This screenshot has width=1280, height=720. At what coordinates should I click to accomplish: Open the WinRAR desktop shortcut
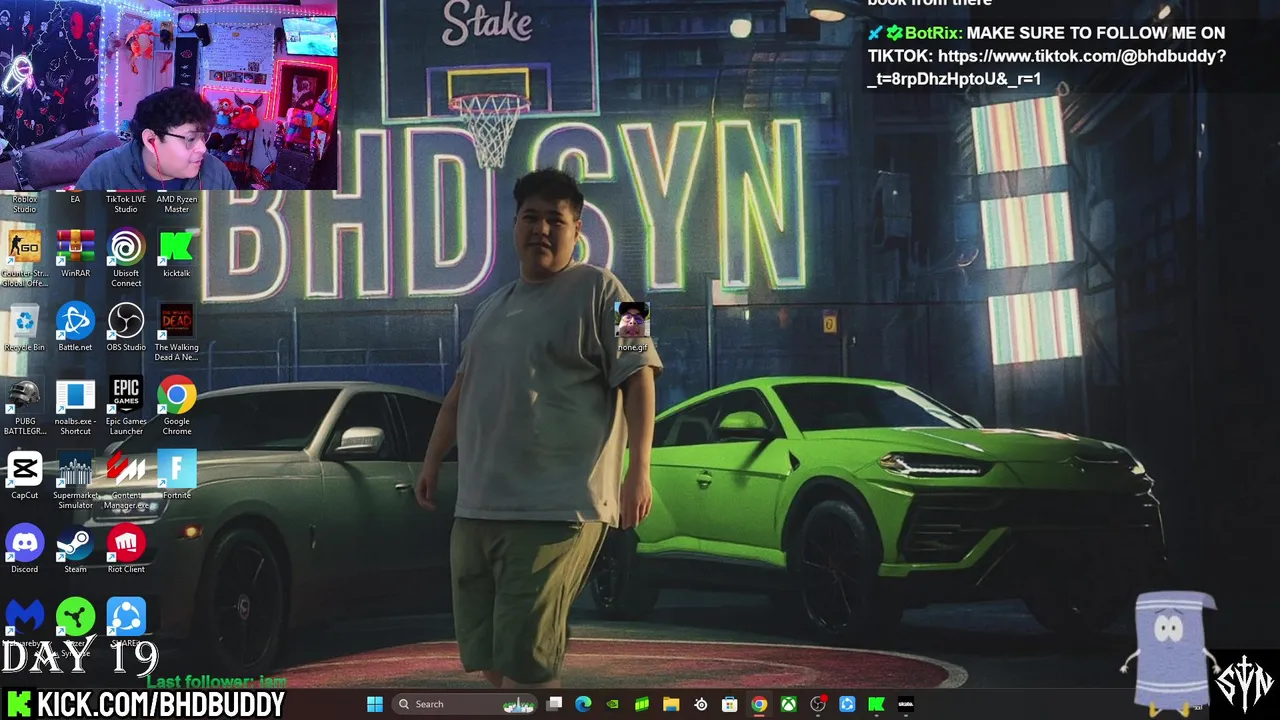click(75, 254)
